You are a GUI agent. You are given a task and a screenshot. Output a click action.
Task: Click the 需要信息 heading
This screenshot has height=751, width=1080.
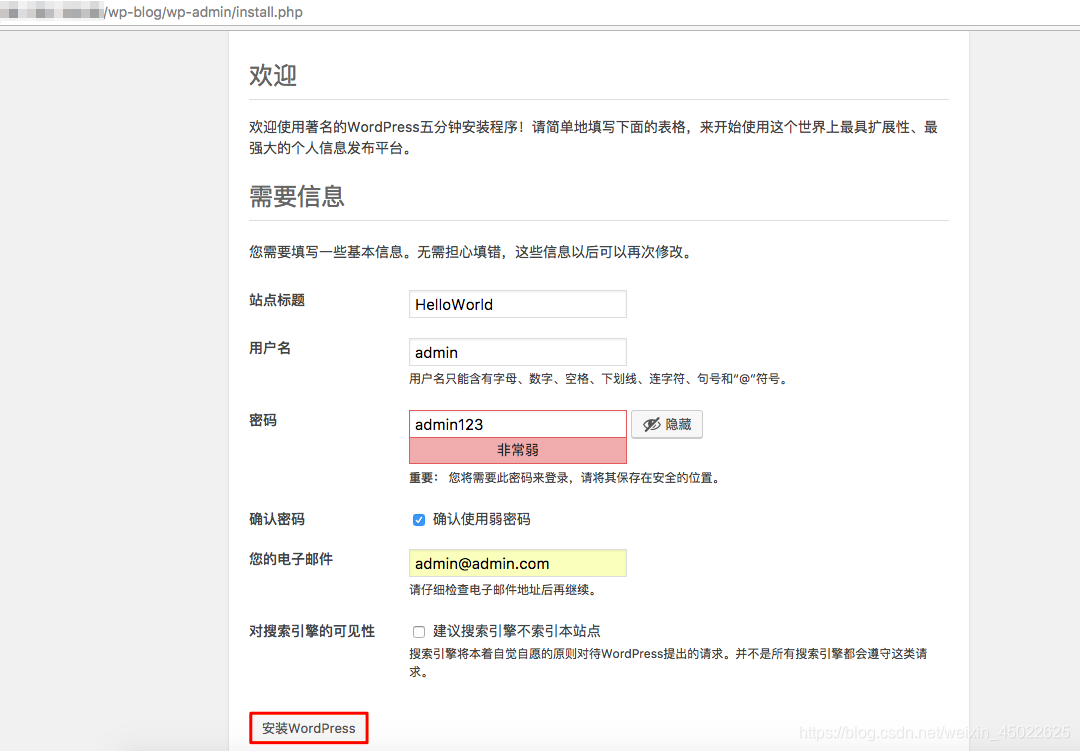(x=296, y=196)
